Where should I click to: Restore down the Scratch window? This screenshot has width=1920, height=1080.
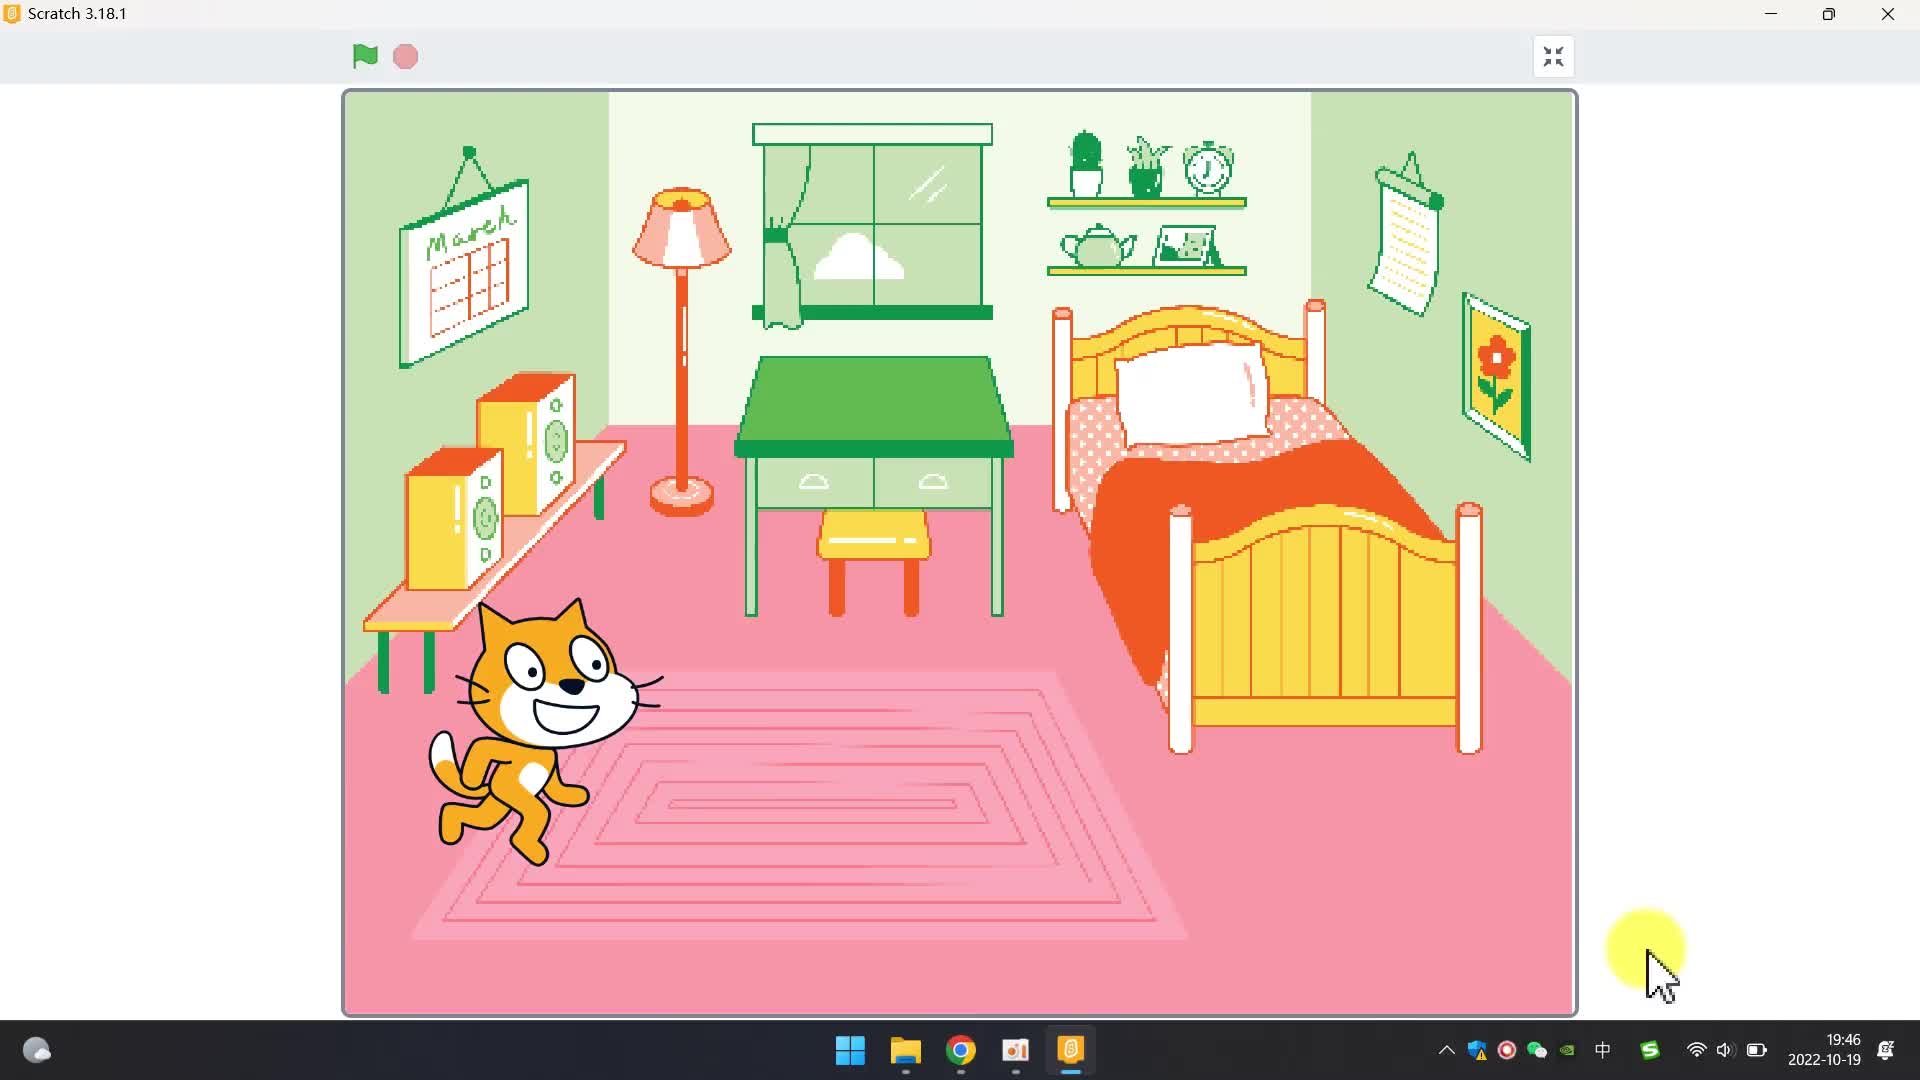coord(1829,14)
